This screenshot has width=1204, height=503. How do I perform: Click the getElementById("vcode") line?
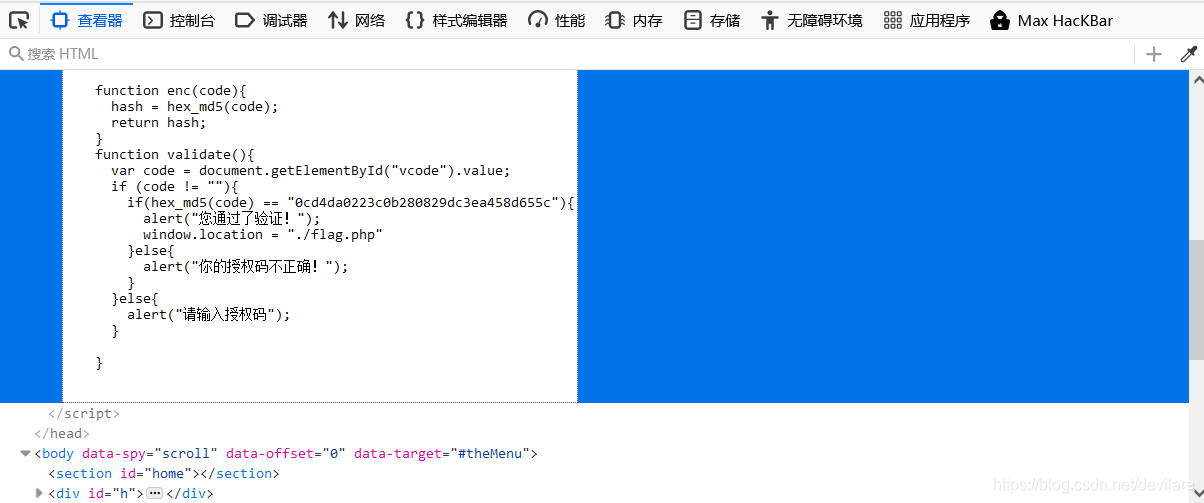(x=311, y=170)
